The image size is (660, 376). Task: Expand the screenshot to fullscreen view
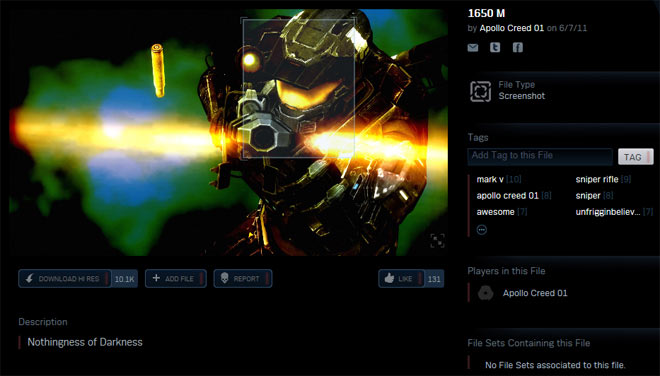437,241
